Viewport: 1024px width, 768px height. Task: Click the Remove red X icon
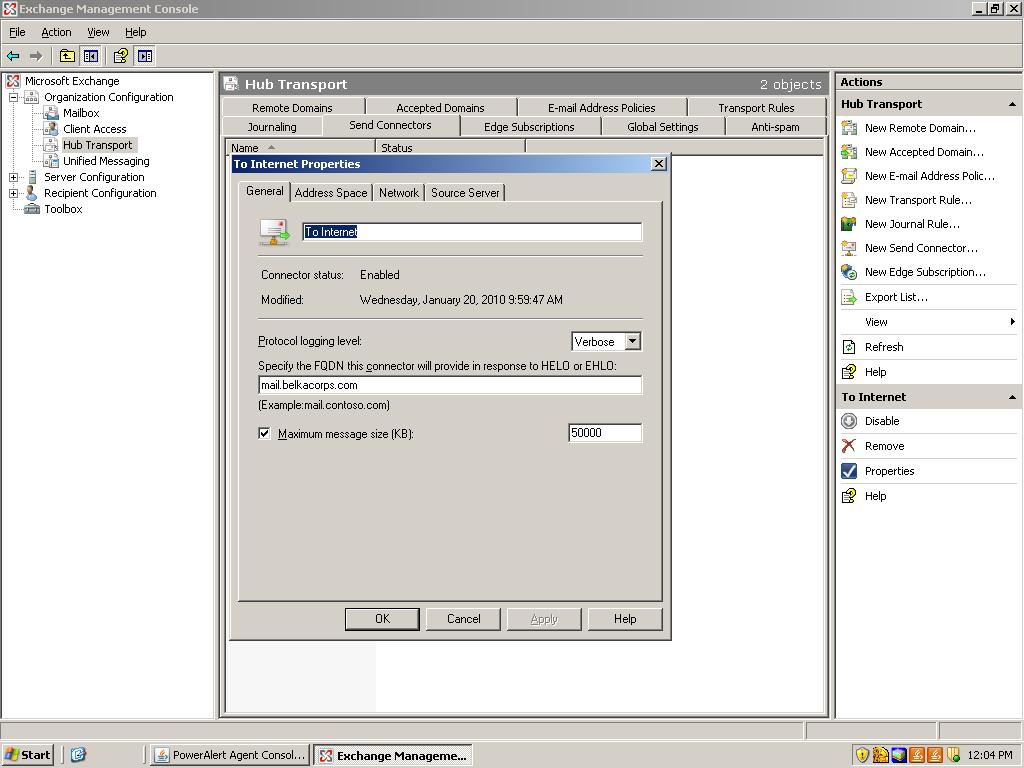(849, 446)
